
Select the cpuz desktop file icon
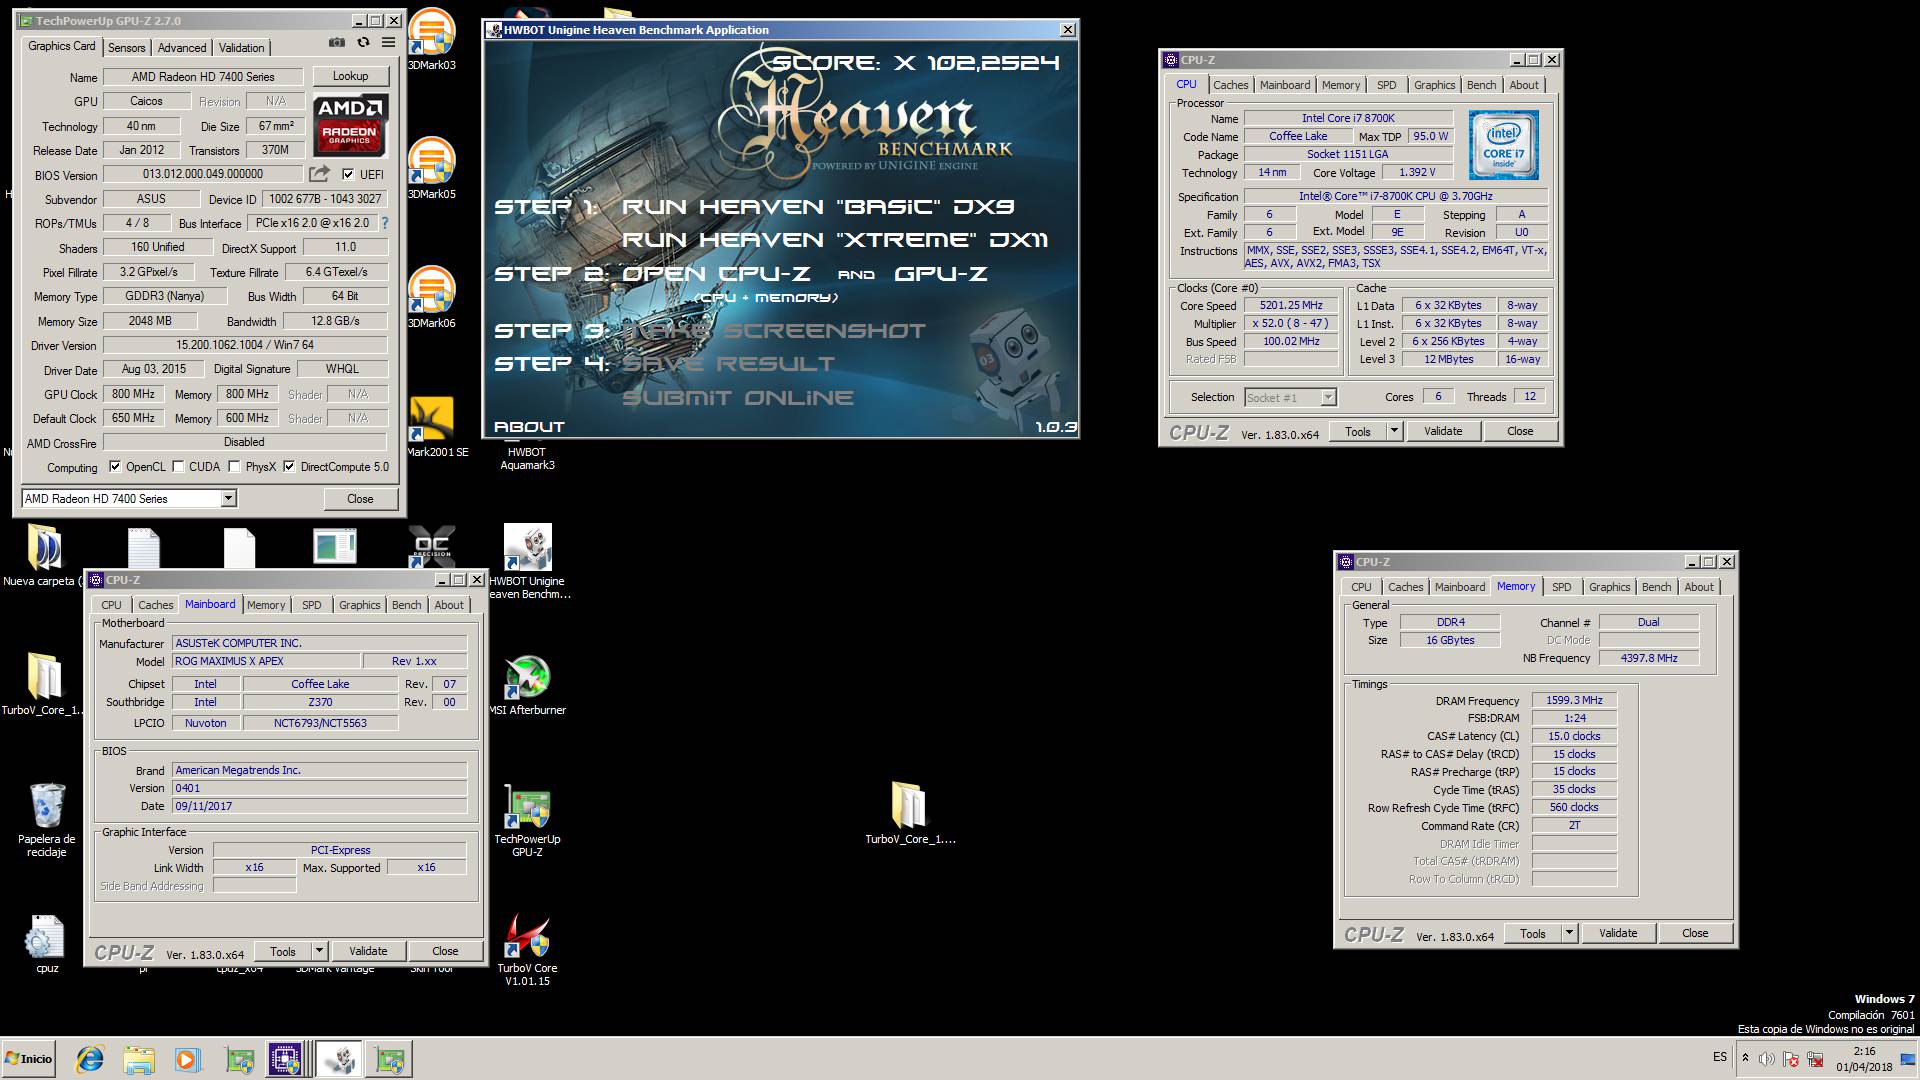46,943
